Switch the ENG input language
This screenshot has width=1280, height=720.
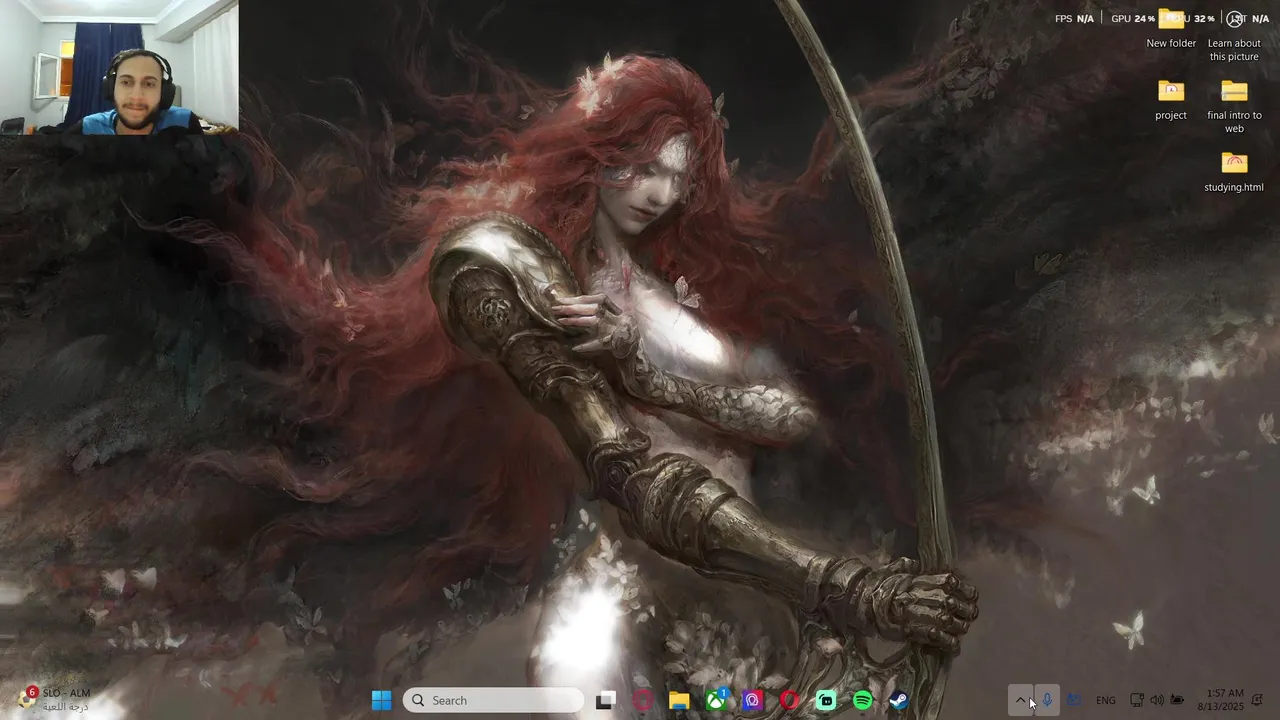click(1106, 701)
